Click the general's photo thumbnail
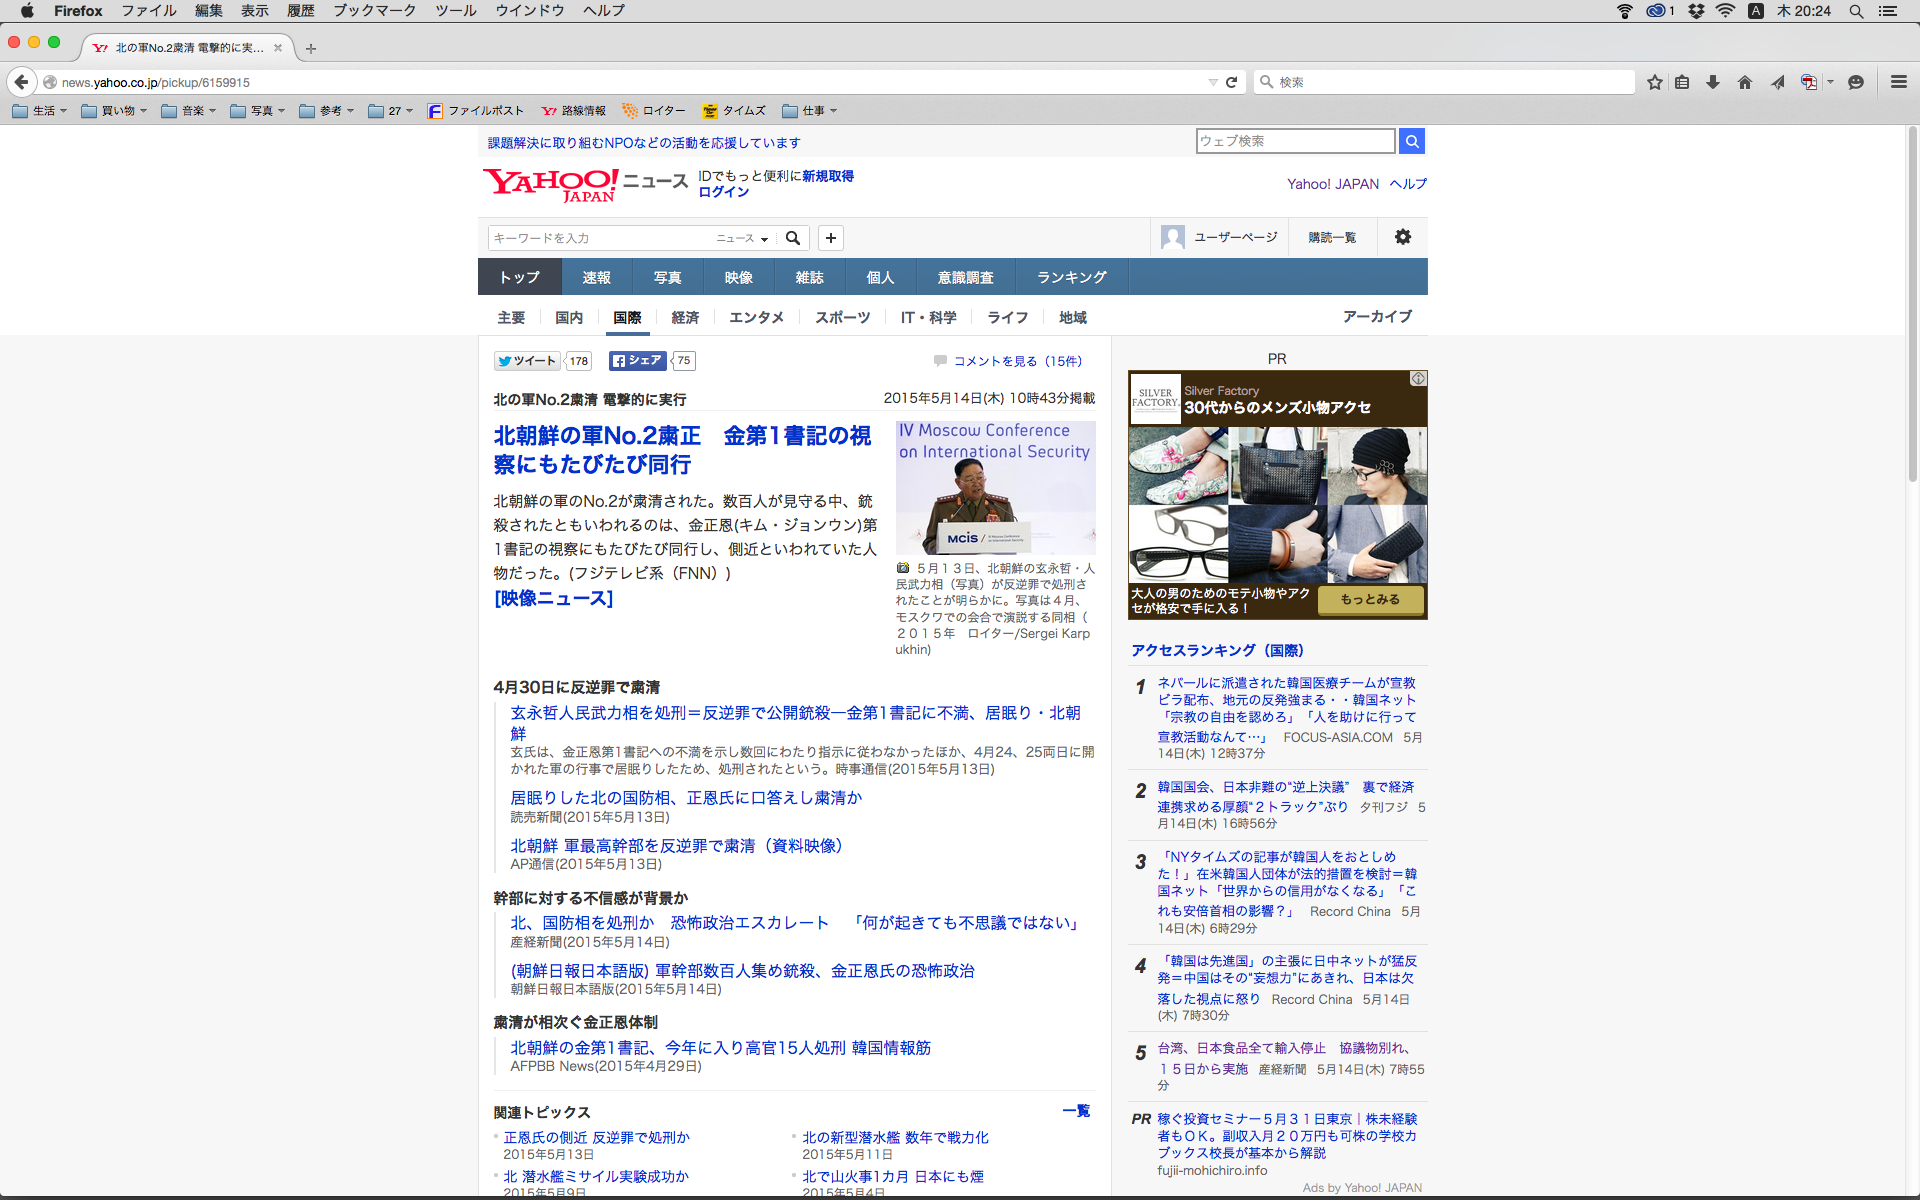1920x1200 pixels. (x=995, y=488)
